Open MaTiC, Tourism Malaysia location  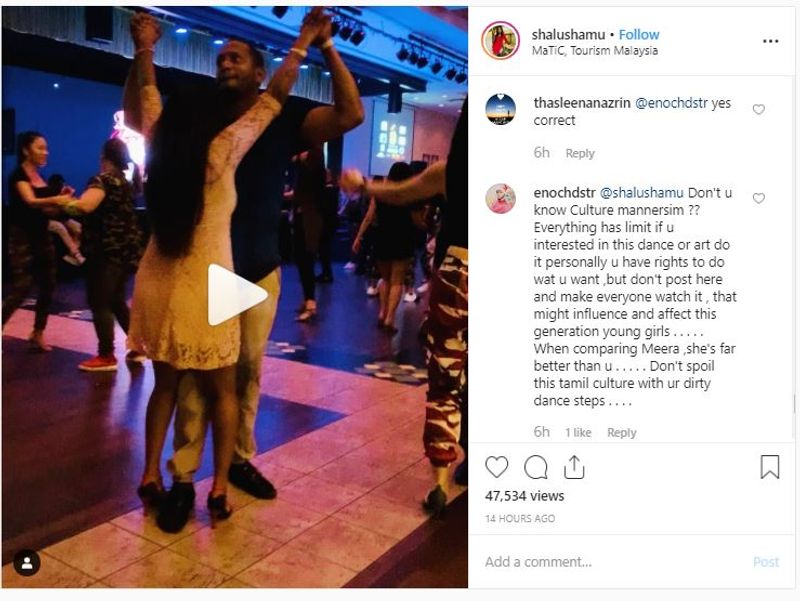coord(594,51)
